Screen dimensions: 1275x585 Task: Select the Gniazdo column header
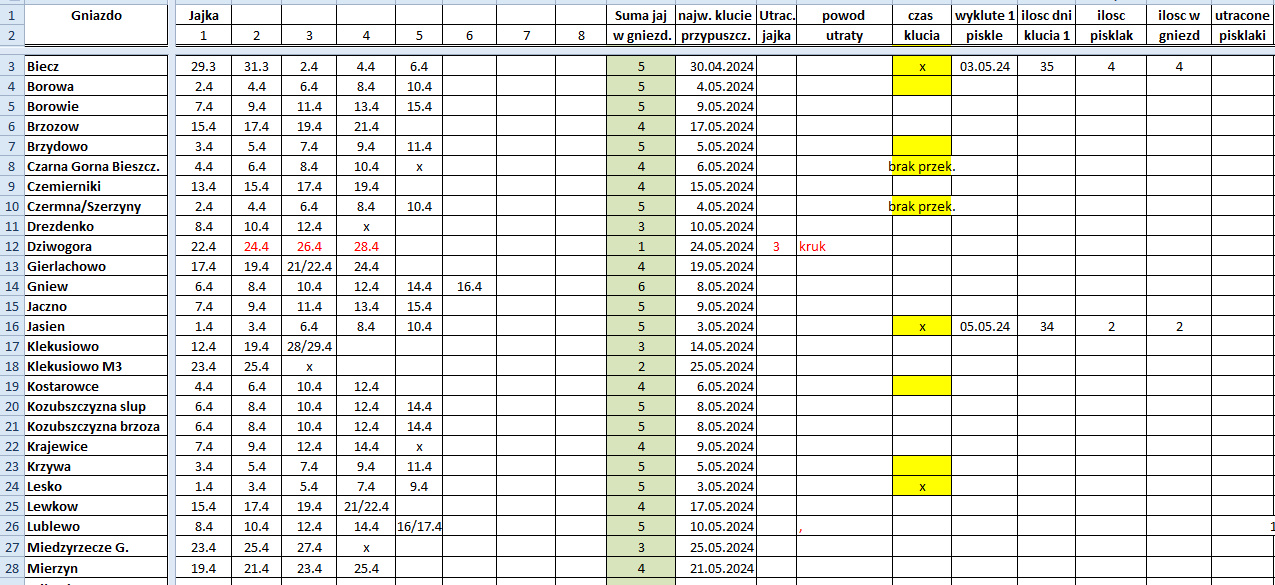(x=98, y=15)
